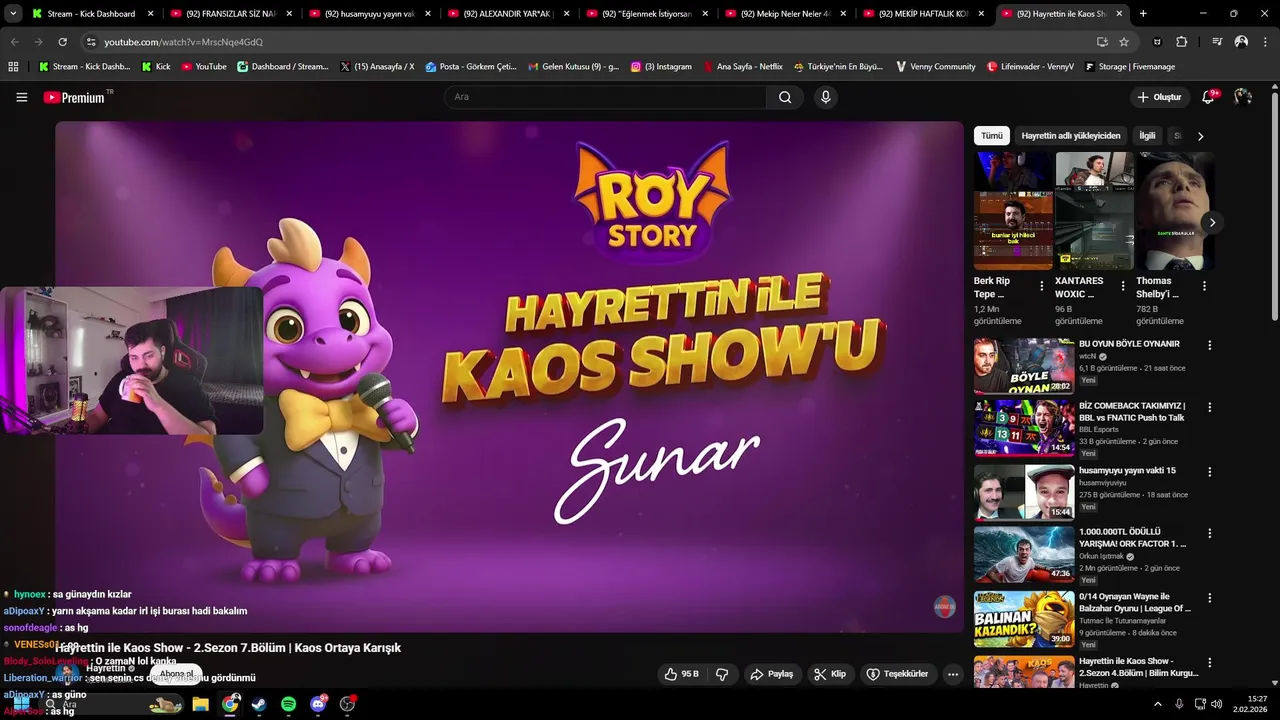The width and height of the screenshot is (1280, 720).
Task: Click the Chrome address bar URL
Action: pyautogui.click(x=184, y=42)
